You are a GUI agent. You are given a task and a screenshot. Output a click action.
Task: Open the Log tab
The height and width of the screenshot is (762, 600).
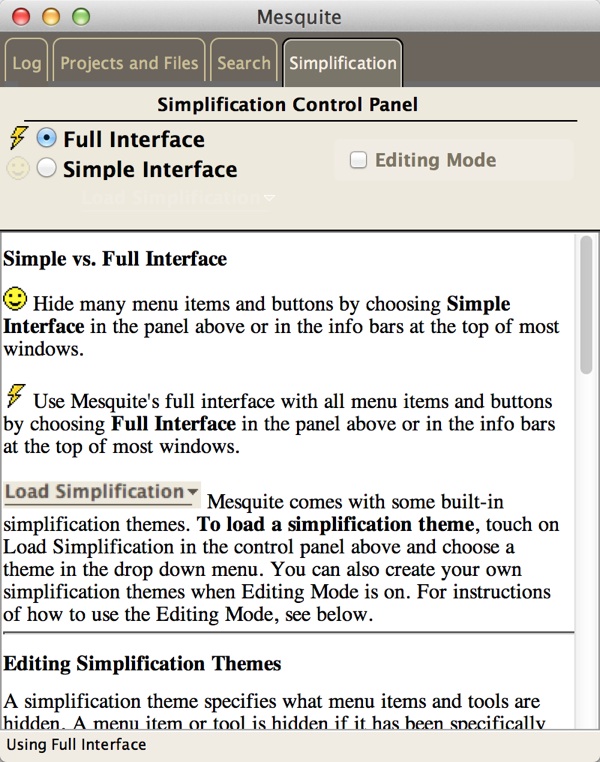(27, 63)
